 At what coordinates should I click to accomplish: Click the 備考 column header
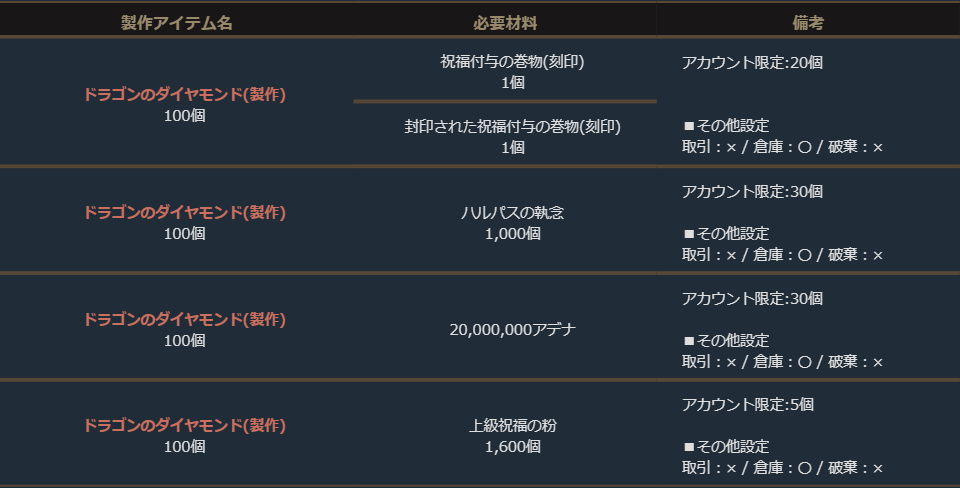tap(806, 22)
